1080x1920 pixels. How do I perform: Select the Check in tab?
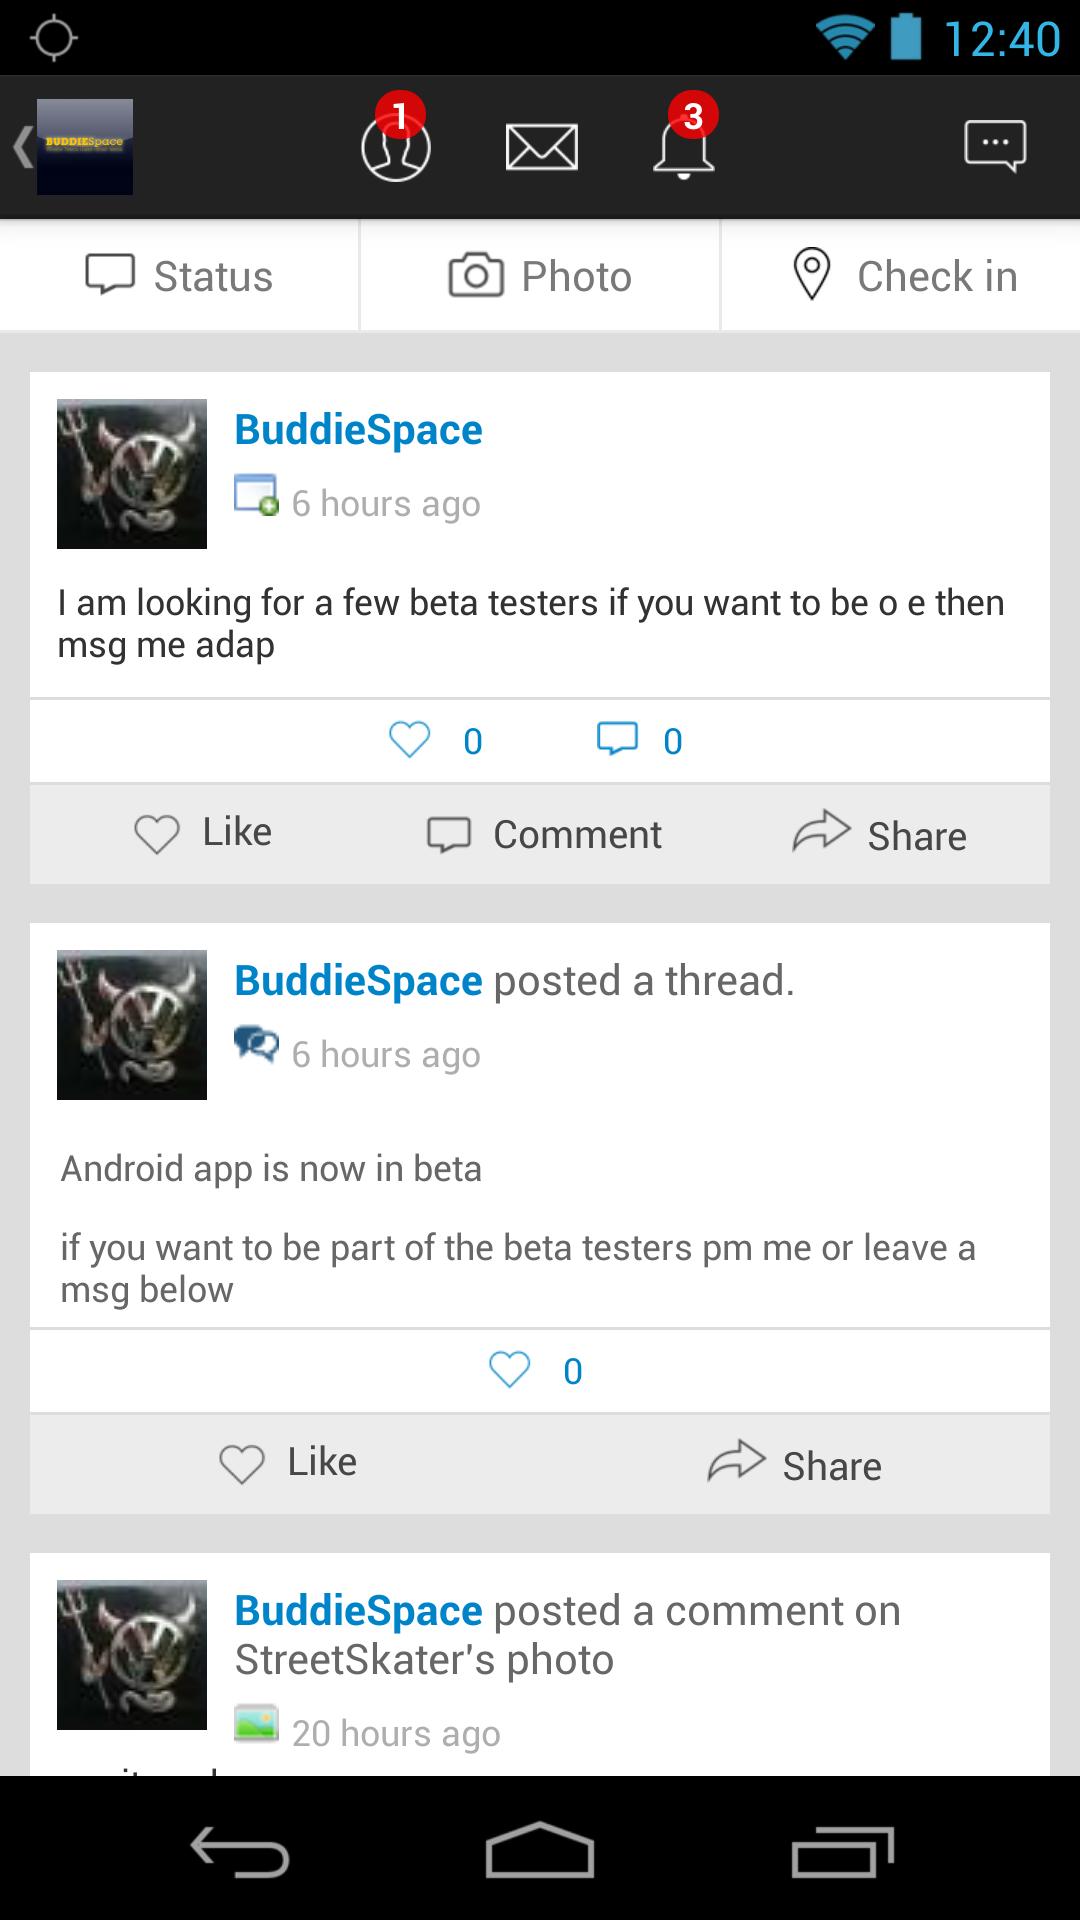pos(902,276)
